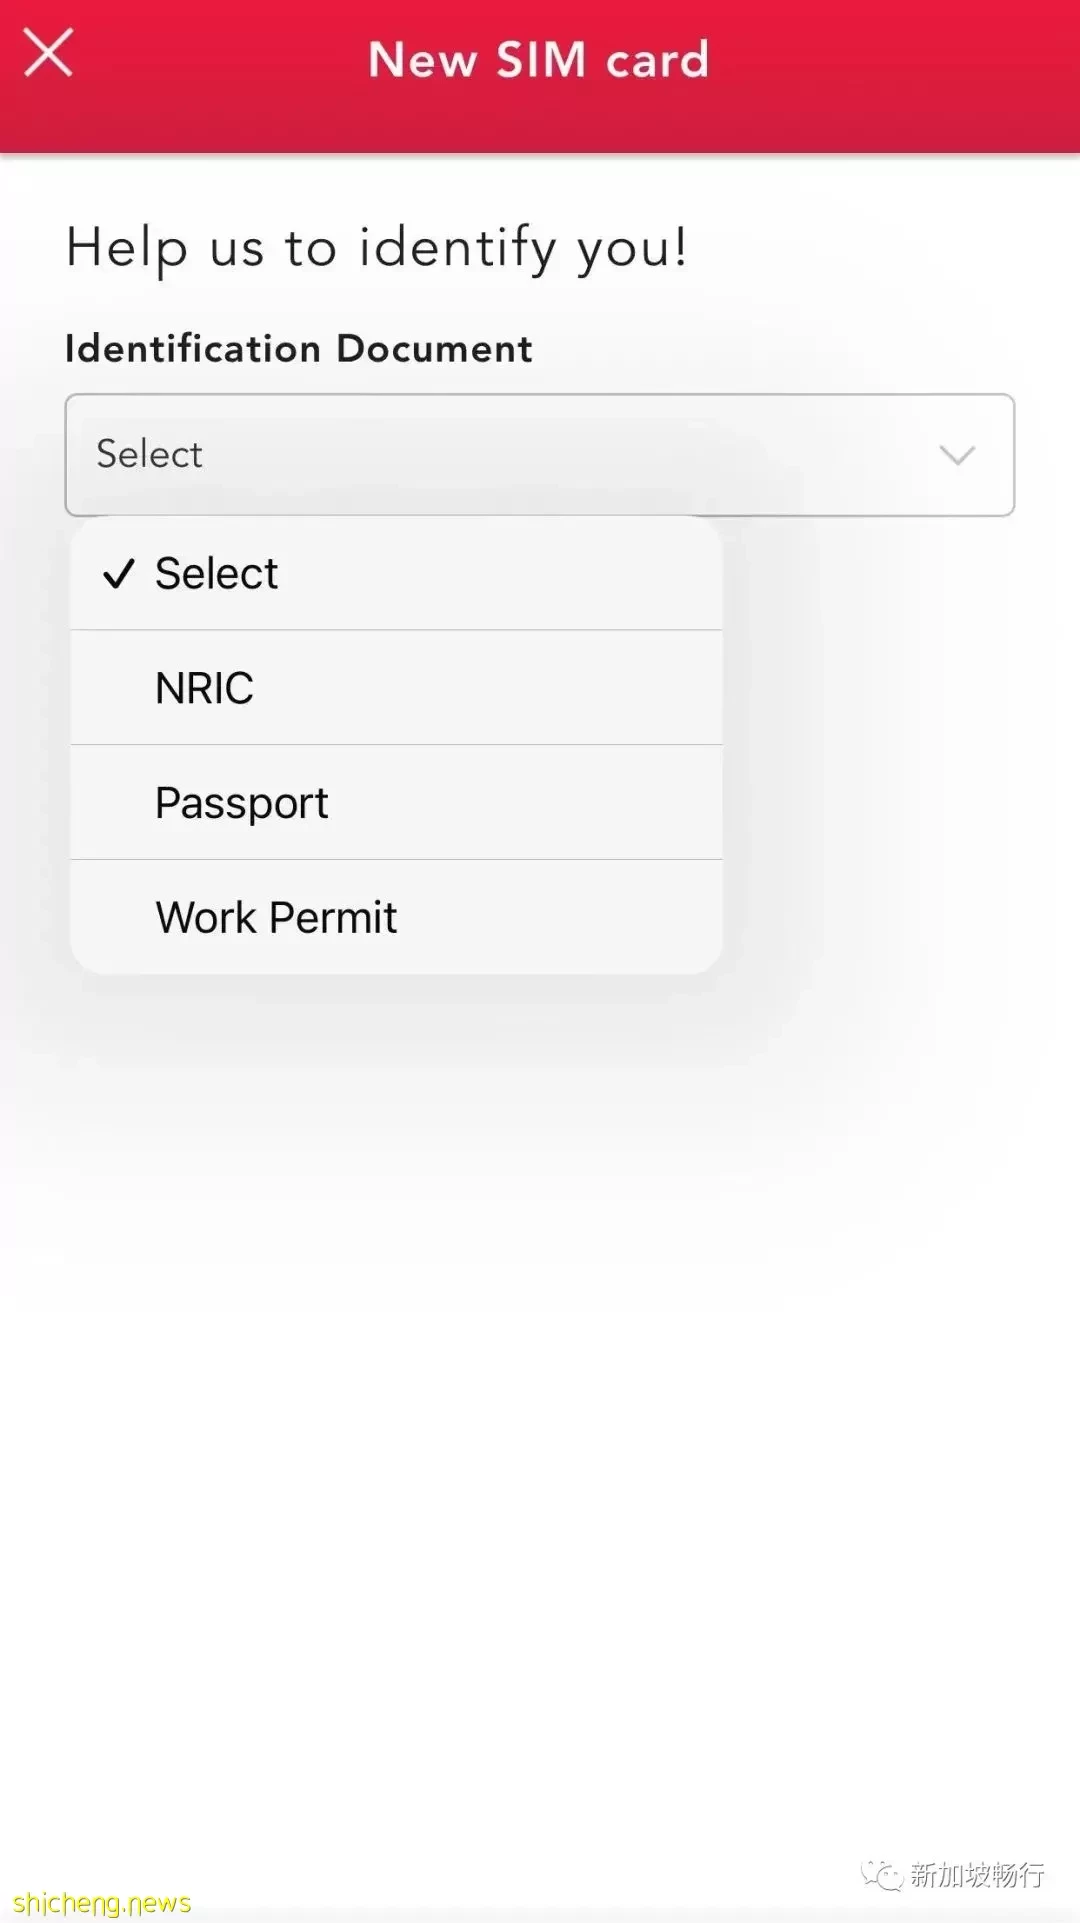Tap the empty middle of the combo box

tap(560, 455)
